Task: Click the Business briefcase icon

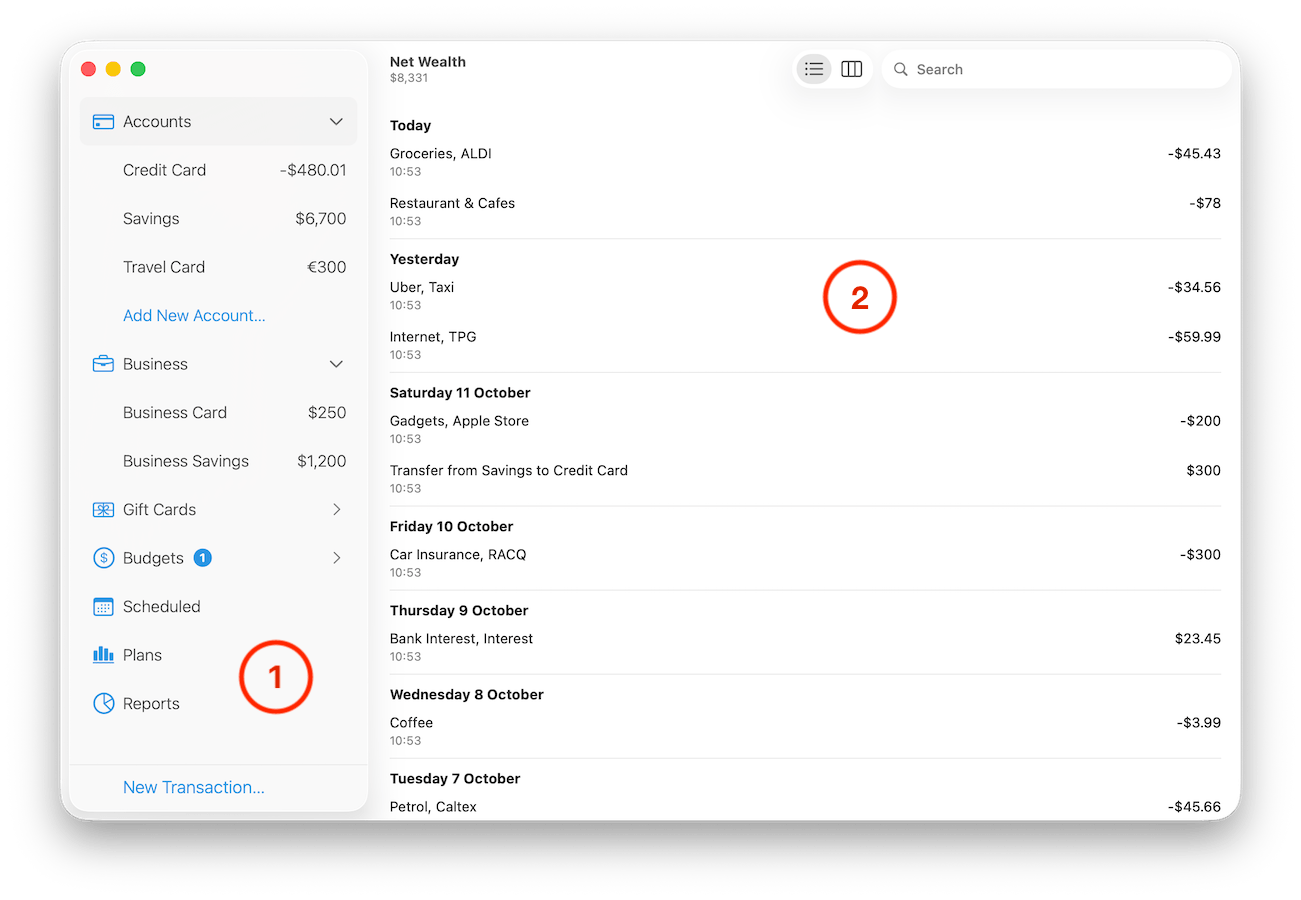Action: coord(103,364)
